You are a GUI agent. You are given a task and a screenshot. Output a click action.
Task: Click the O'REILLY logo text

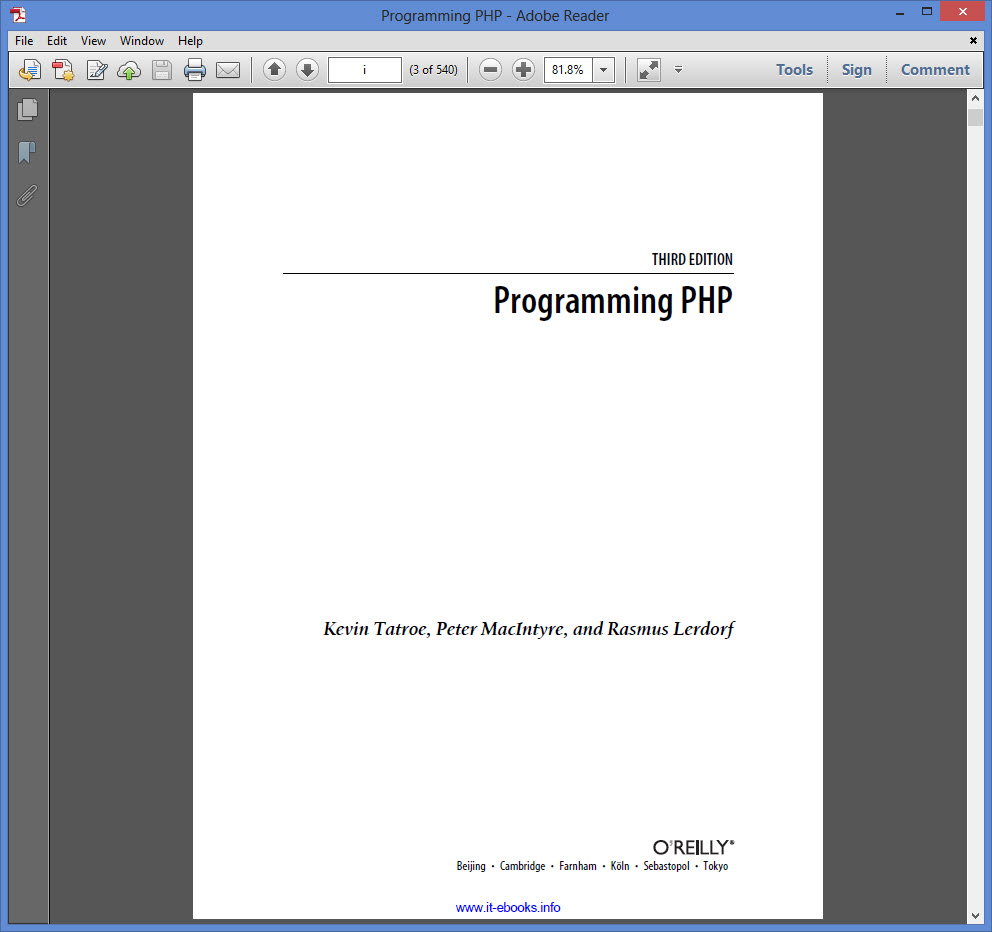[x=693, y=847]
